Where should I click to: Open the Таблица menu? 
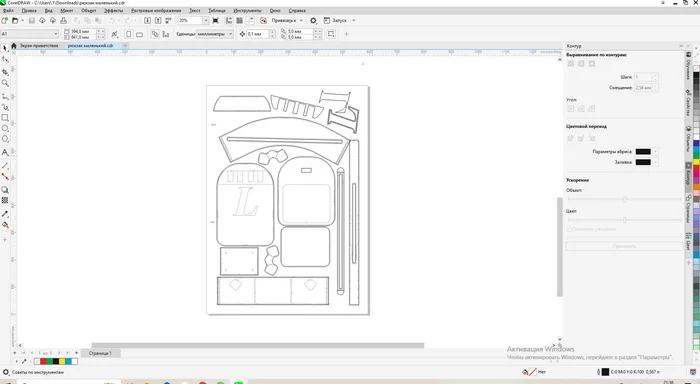[x=217, y=10]
